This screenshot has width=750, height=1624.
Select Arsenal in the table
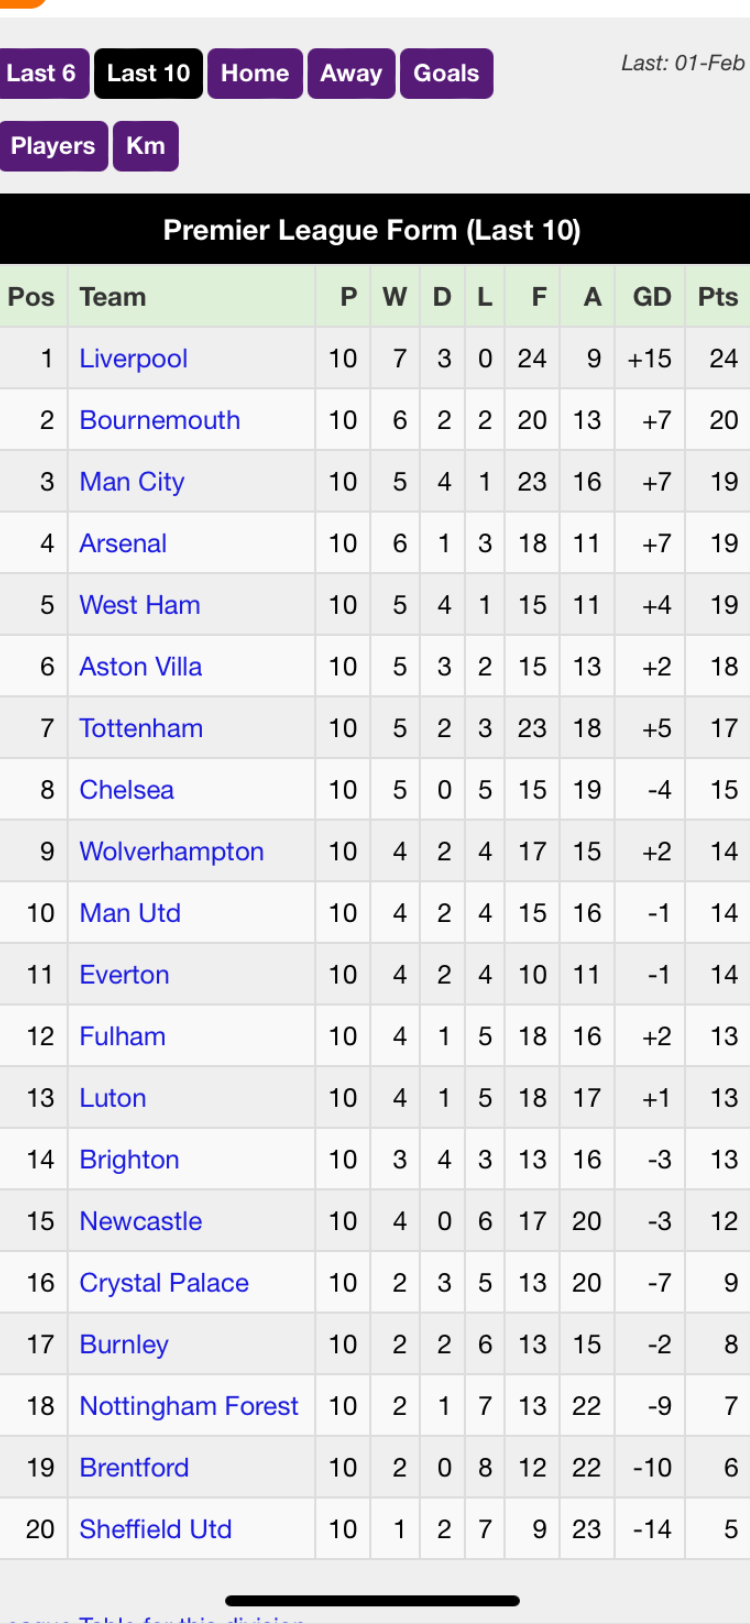(123, 543)
